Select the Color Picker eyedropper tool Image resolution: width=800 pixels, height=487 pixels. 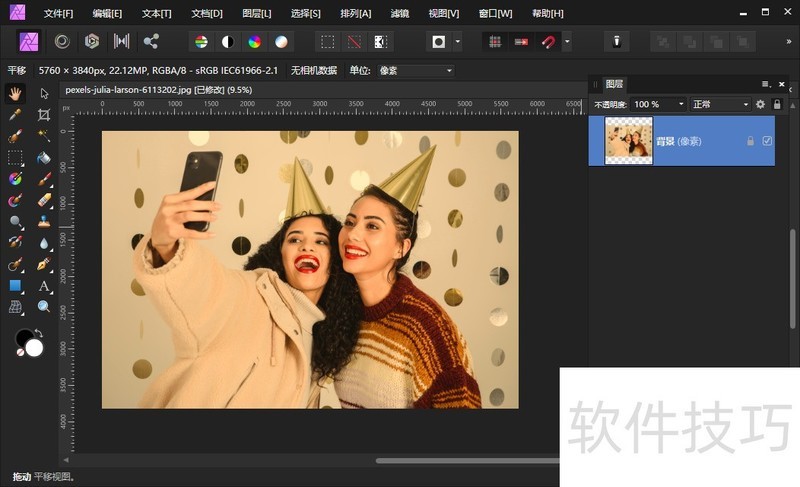point(15,115)
